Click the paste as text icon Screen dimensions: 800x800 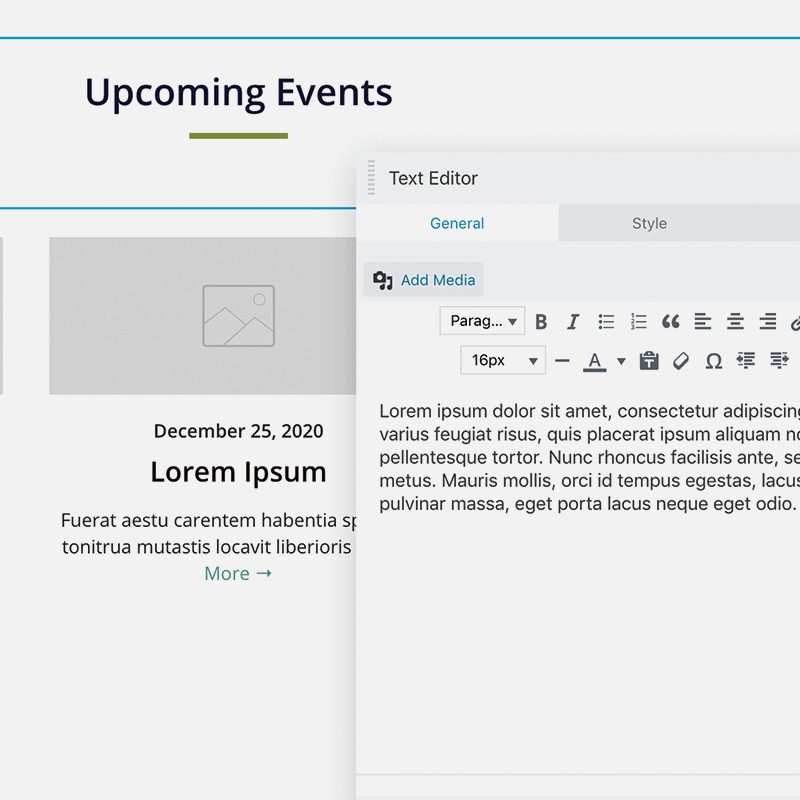pyautogui.click(x=649, y=361)
